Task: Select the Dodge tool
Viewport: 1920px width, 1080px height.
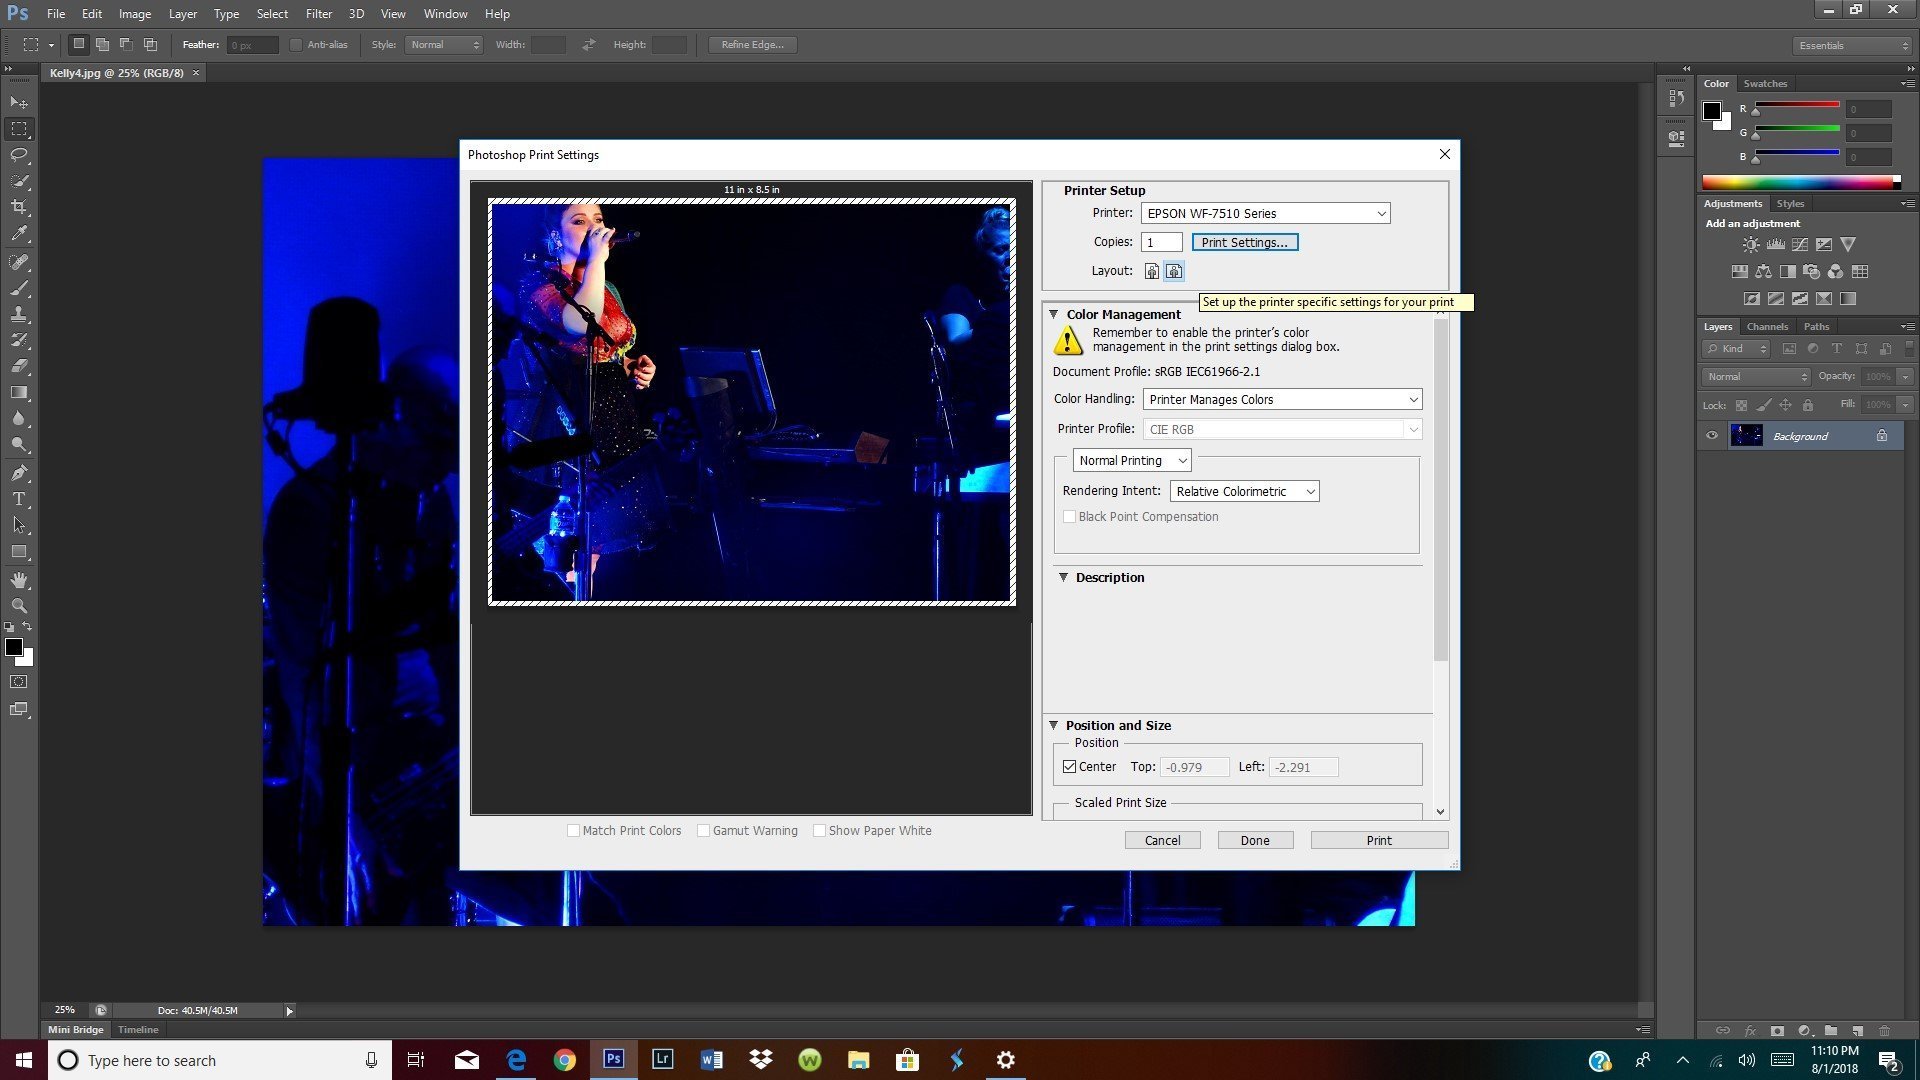Action: coord(19,444)
